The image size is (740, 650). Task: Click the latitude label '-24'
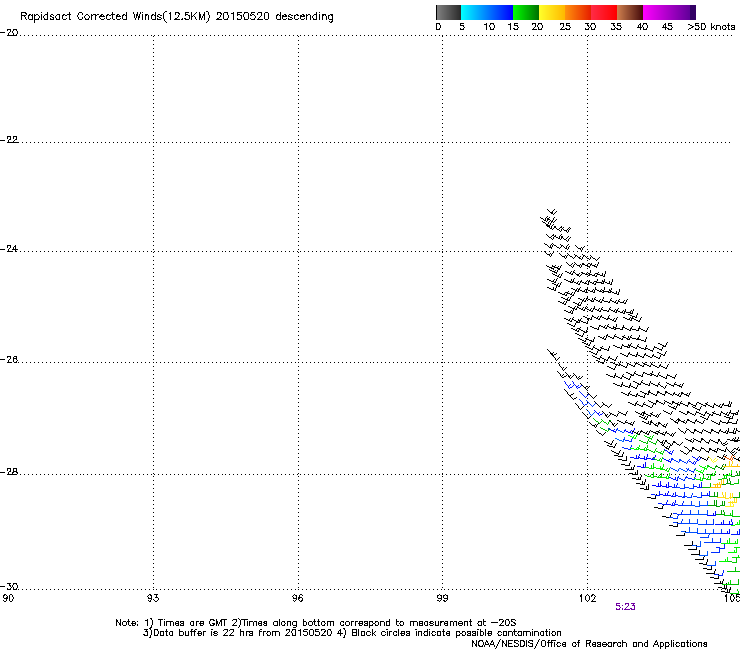tap(9, 249)
